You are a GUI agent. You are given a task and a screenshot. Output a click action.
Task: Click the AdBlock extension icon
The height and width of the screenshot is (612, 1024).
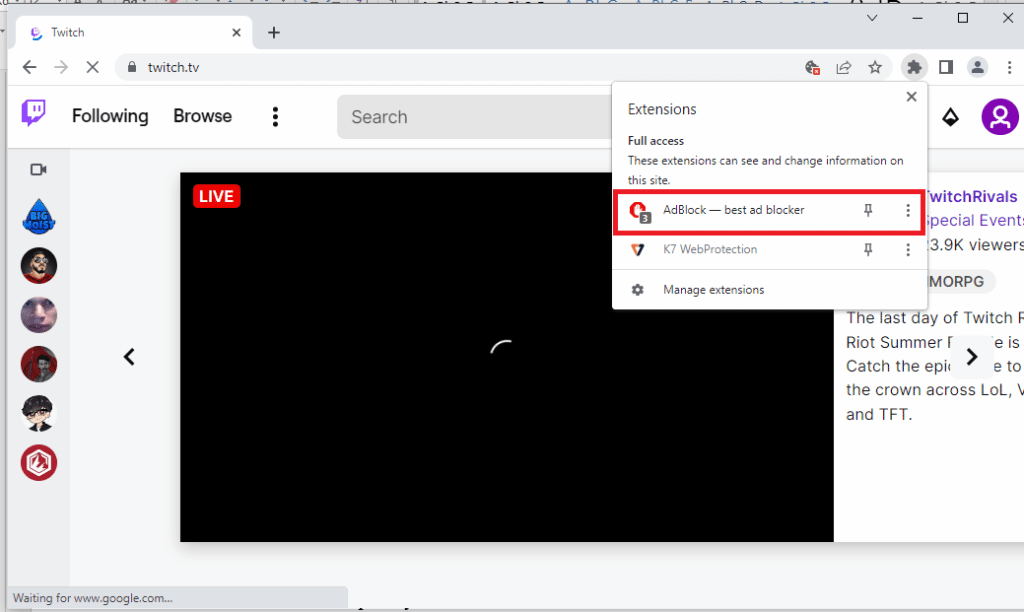(x=639, y=211)
